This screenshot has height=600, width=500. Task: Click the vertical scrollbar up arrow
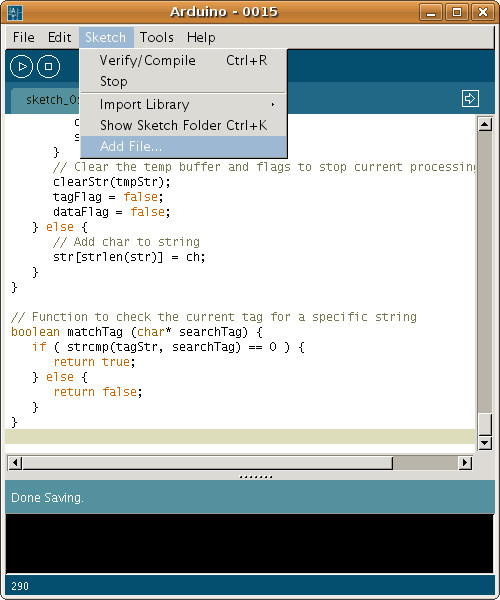point(485,124)
